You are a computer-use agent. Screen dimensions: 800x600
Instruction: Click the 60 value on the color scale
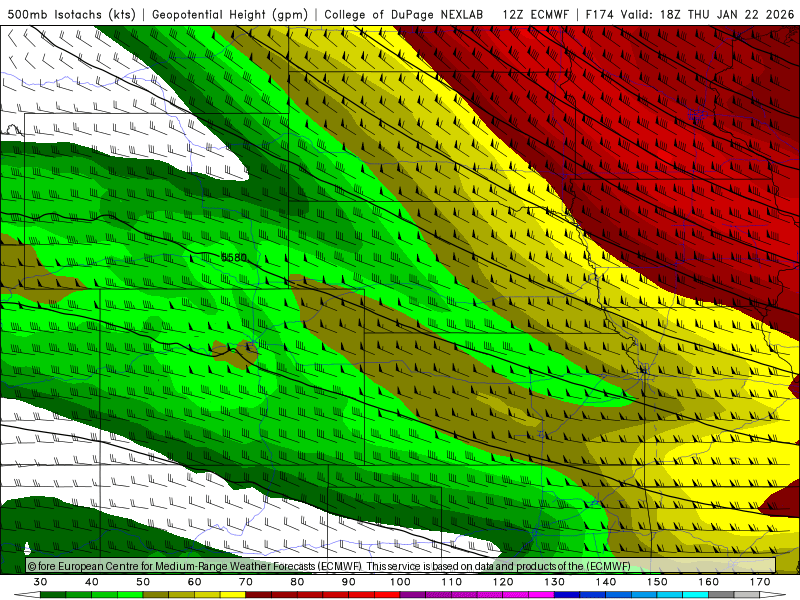point(194,582)
